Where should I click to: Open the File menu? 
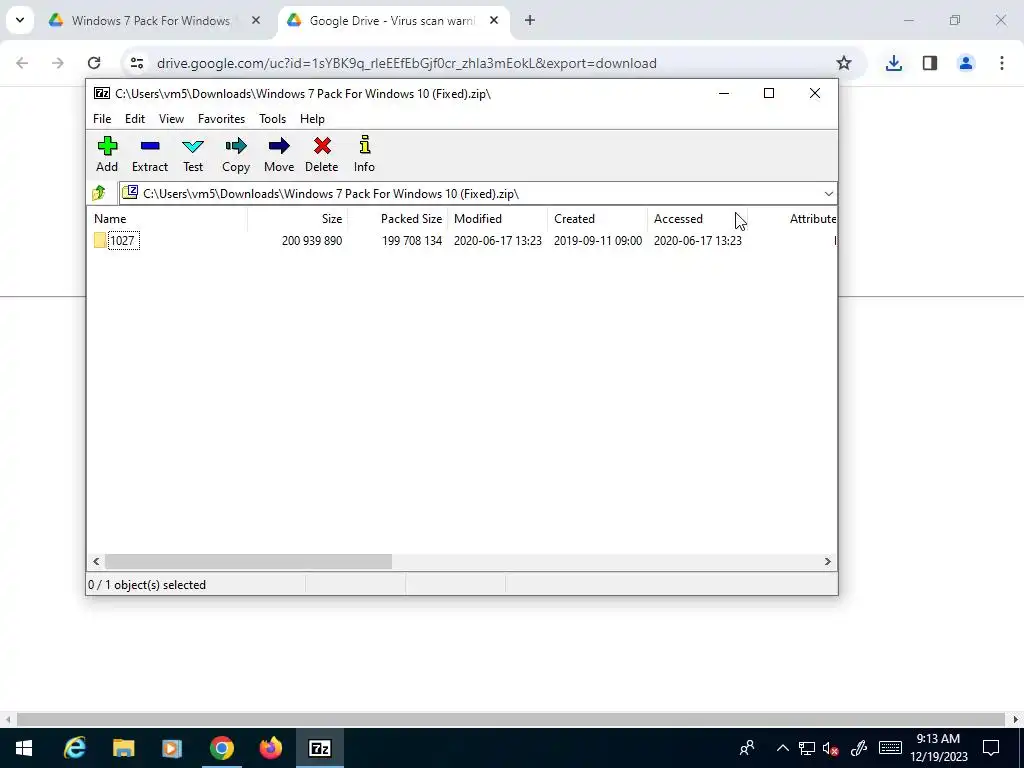click(x=102, y=119)
